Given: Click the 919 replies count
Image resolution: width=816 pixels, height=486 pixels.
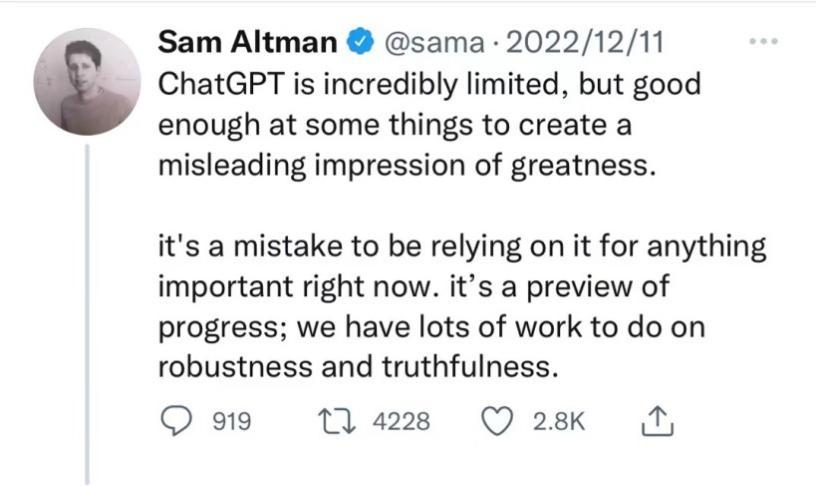Looking at the screenshot, I should (233, 422).
